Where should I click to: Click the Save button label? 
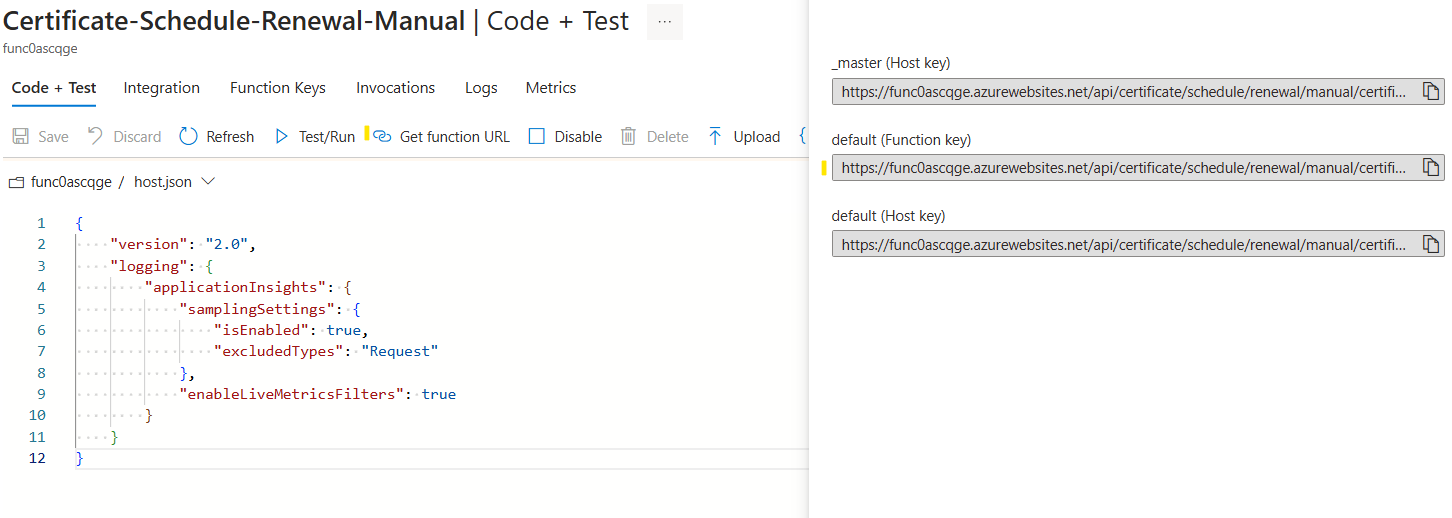coord(53,137)
